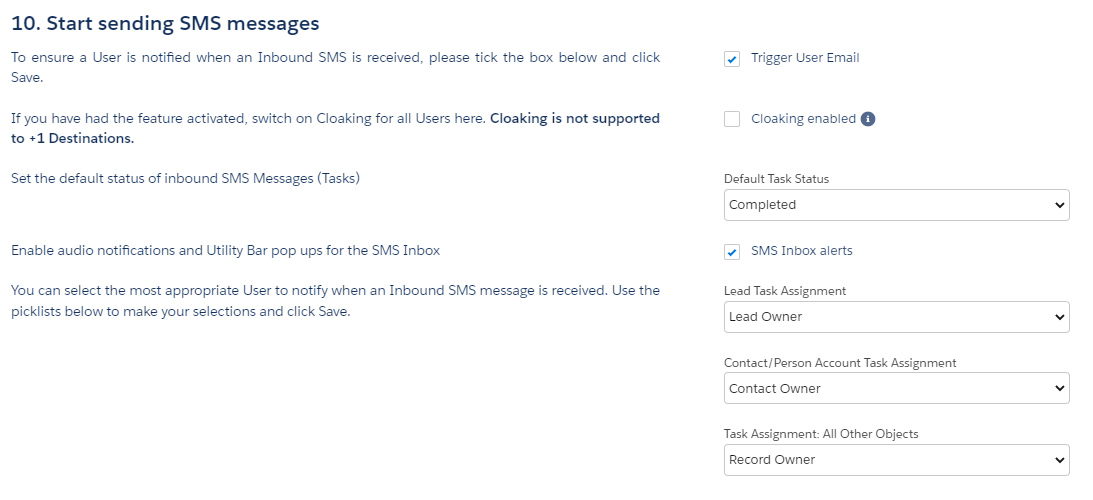
Task: Click the chevron arrow on the Contact Owner dropdown
Action: point(1060,389)
